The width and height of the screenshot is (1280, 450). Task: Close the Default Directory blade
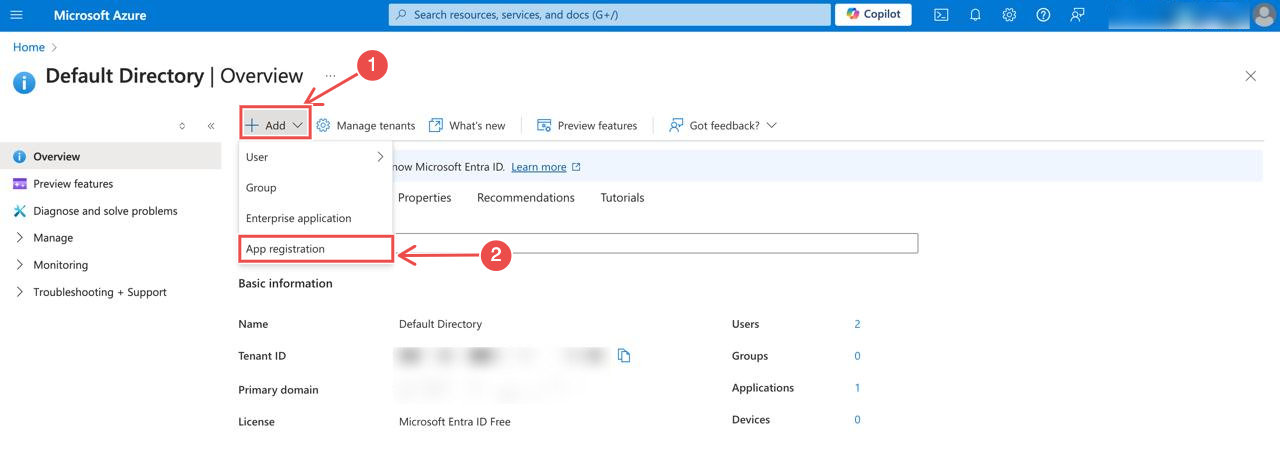click(1250, 76)
